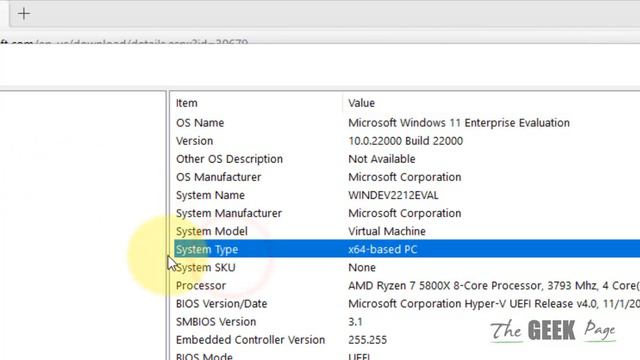640x360 pixels.
Task: Select the 'Virtual Machine' value
Action: [x=387, y=231]
